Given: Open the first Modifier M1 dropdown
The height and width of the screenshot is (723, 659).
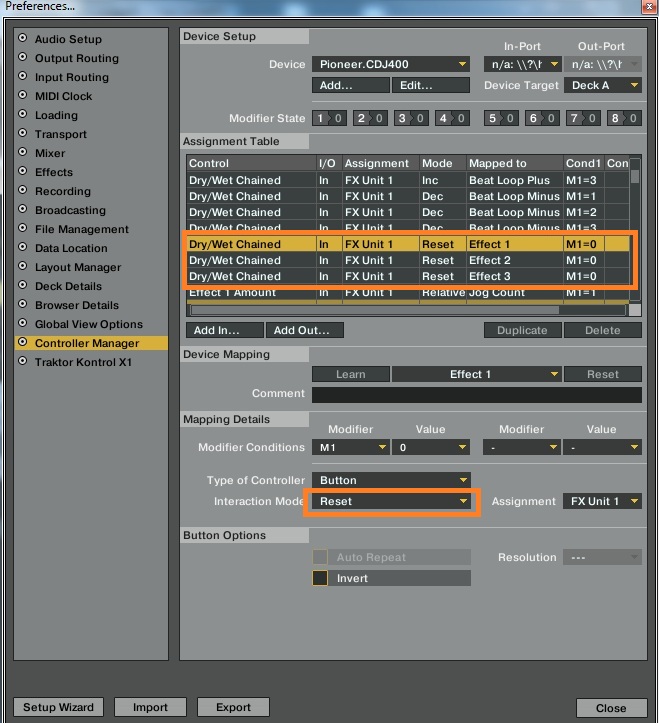Looking at the screenshot, I should (x=351, y=447).
